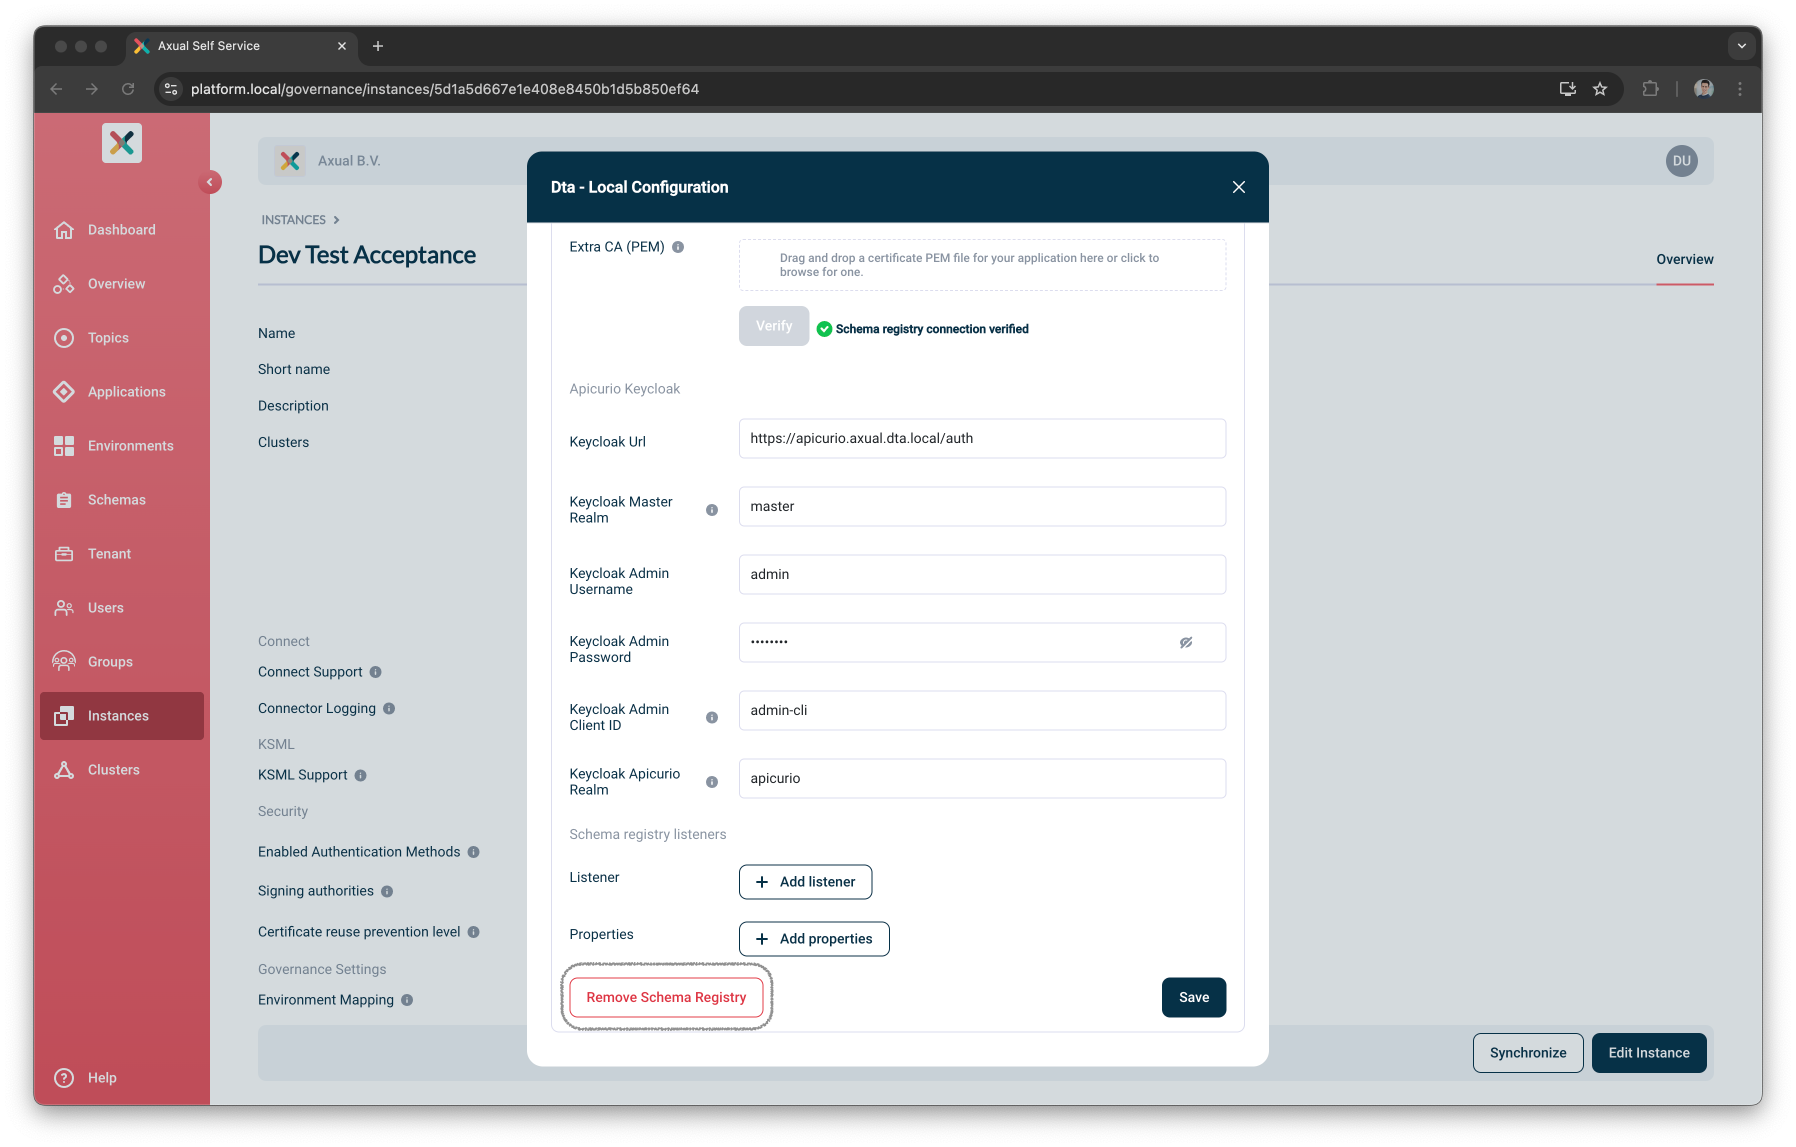Open Groups sidebar item
Viewport: 1796px width, 1147px height.
pyautogui.click(x=121, y=662)
